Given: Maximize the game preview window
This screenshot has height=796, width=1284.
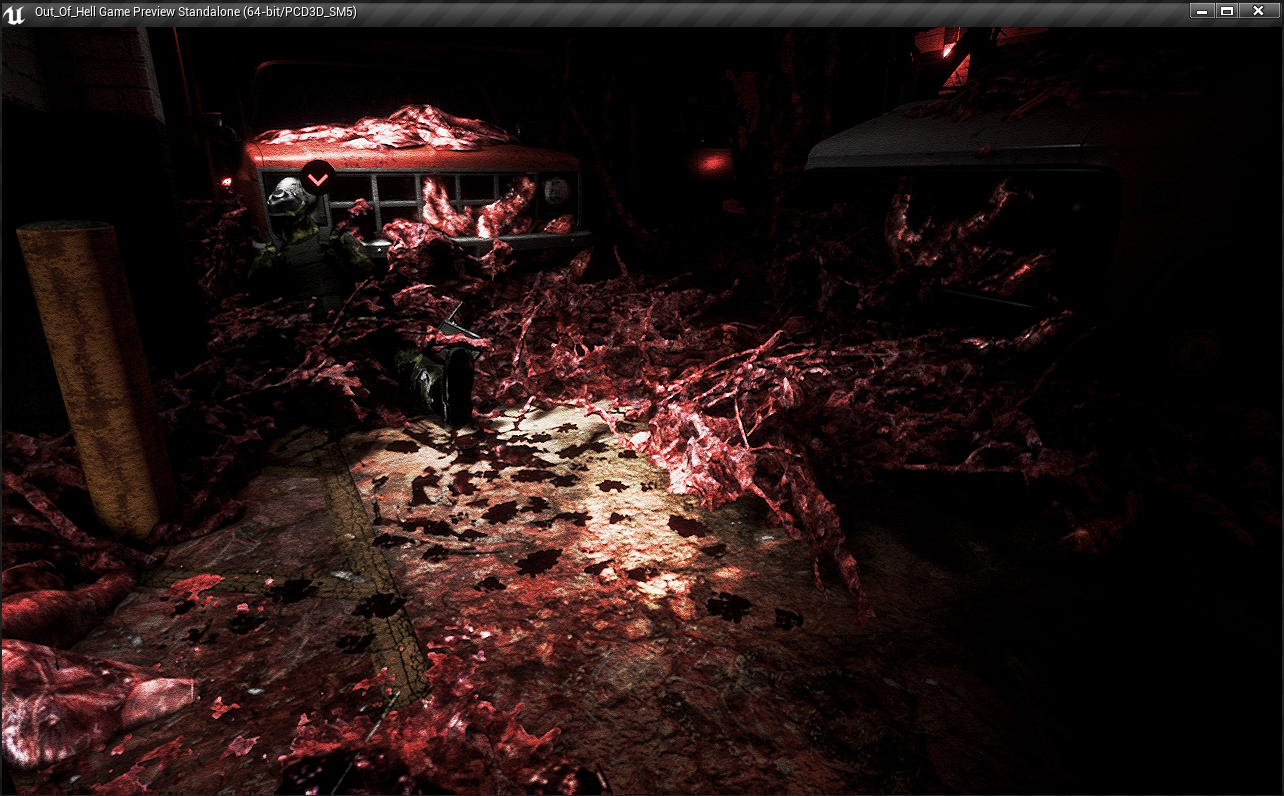Looking at the screenshot, I should (1227, 11).
